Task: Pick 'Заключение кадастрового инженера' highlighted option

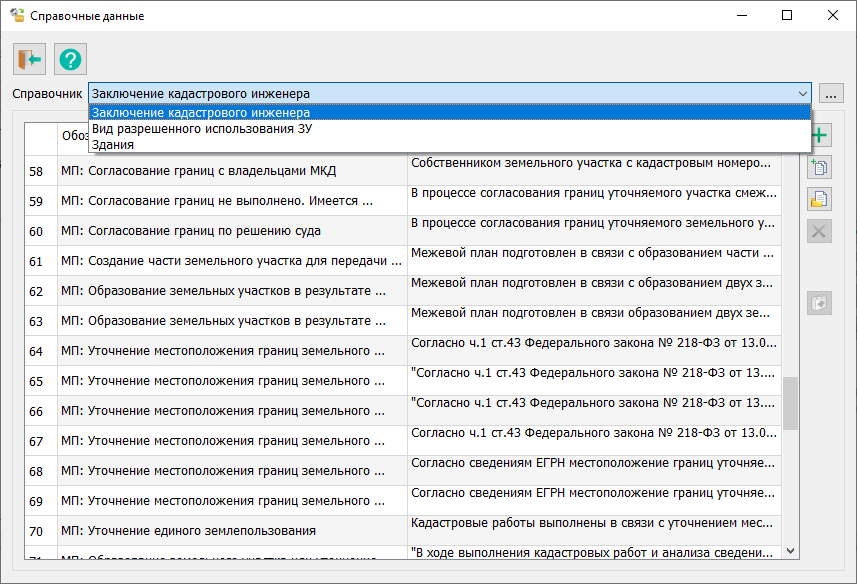Action: coord(200,113)
